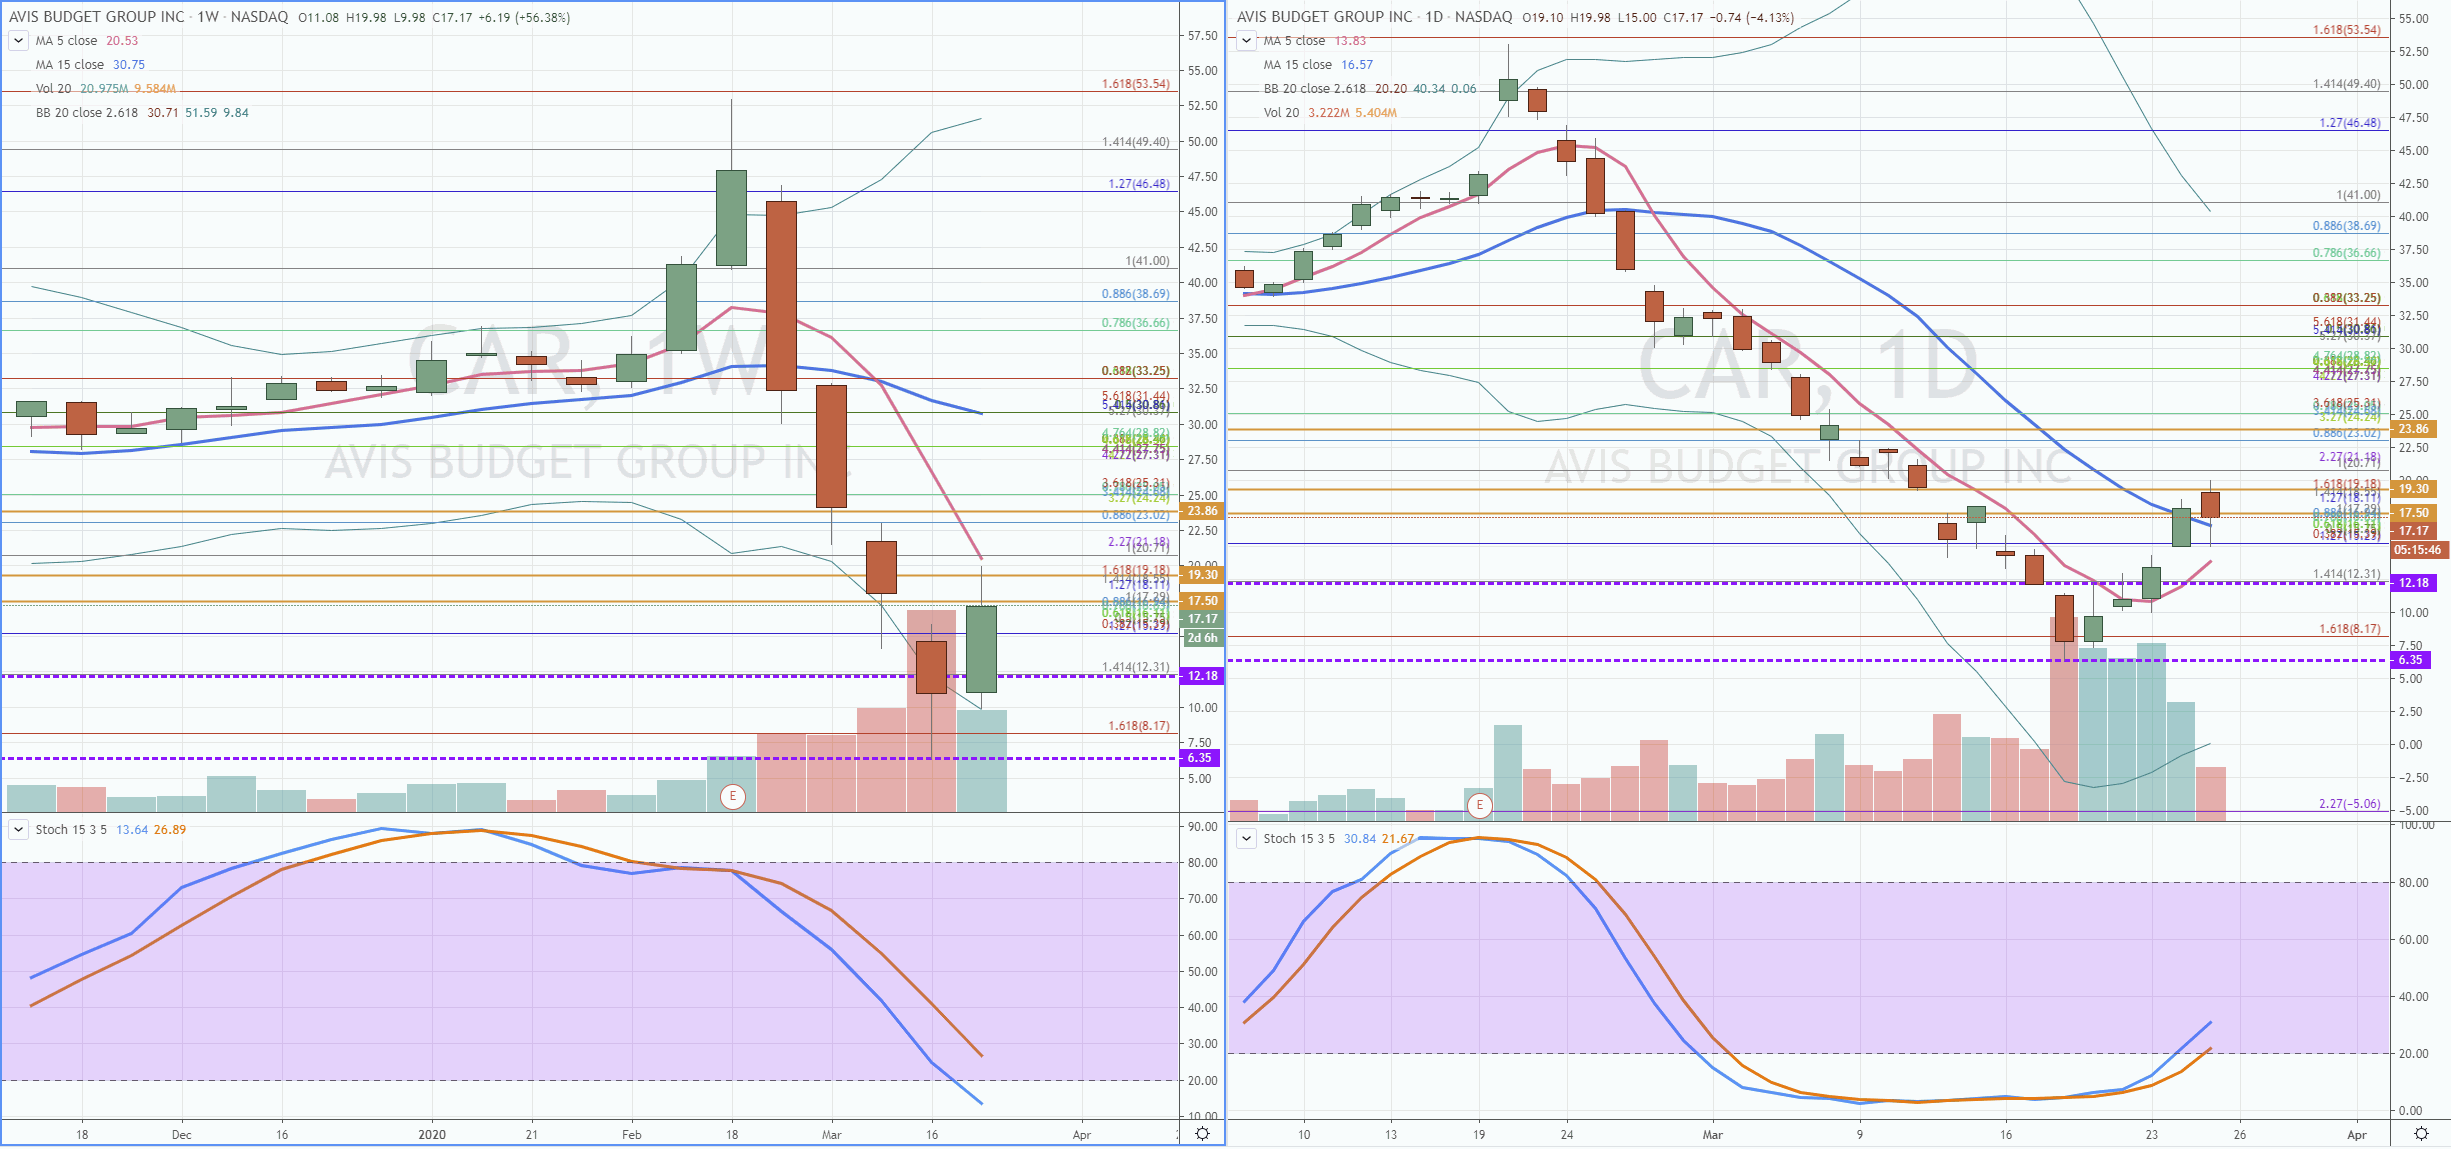Image resolution: width=2451 pixels, height=1149 pixels.
Task: Open chart settings gear on daily chart
Action: pyautogui.click(x=2421, y=1133)
